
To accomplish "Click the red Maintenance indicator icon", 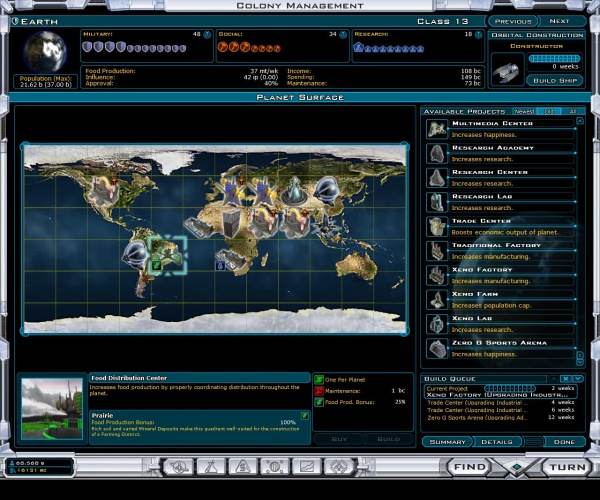I will 319,391.
